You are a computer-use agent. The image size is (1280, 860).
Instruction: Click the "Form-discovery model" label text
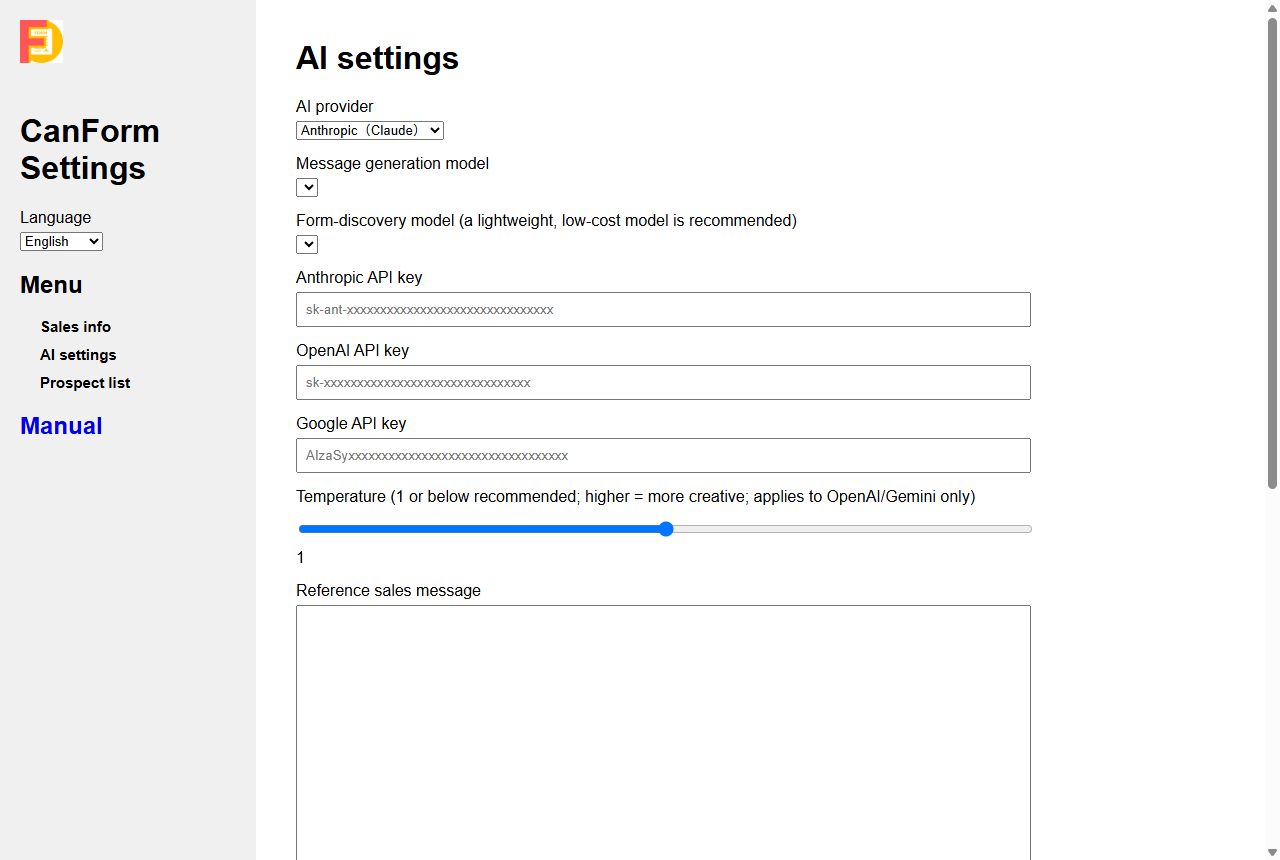[x=546, y=220]
